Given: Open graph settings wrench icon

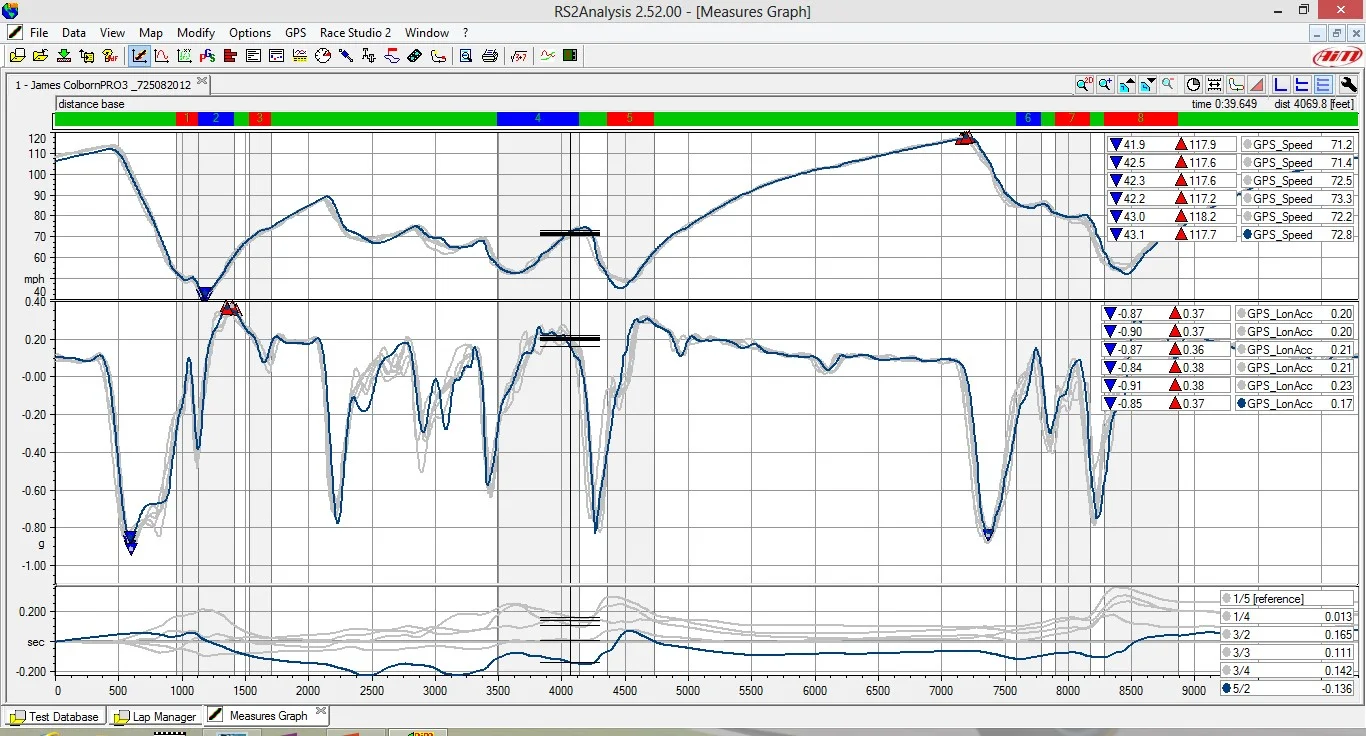Looking at the screenshot, I should (x=1348, y=85).
